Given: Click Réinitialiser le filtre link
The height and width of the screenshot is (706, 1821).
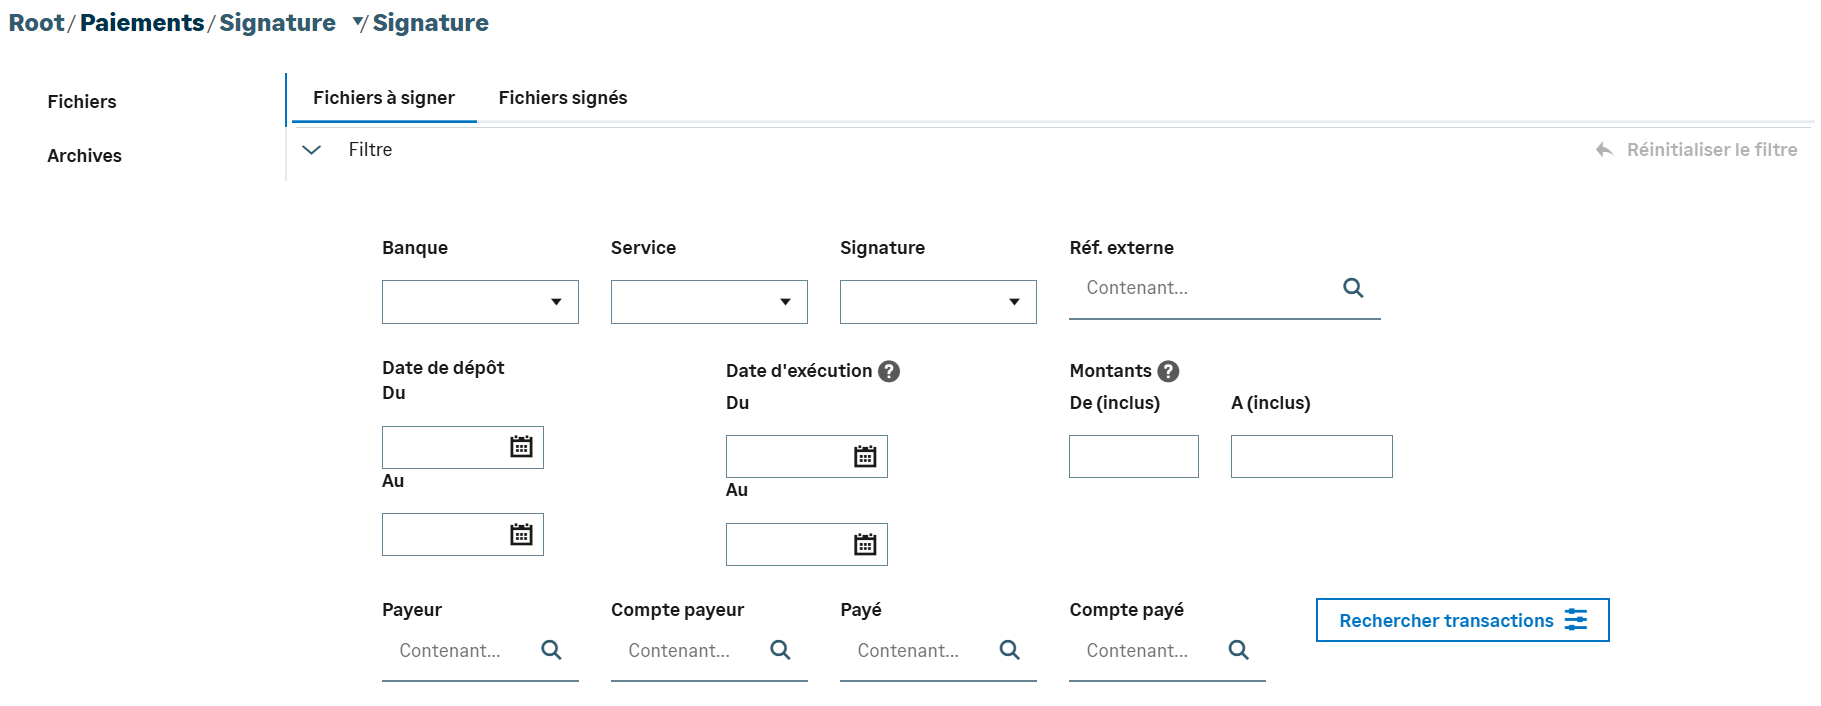Looking at the screenshot, I should pyautogui.click(x=1710, y=150).
